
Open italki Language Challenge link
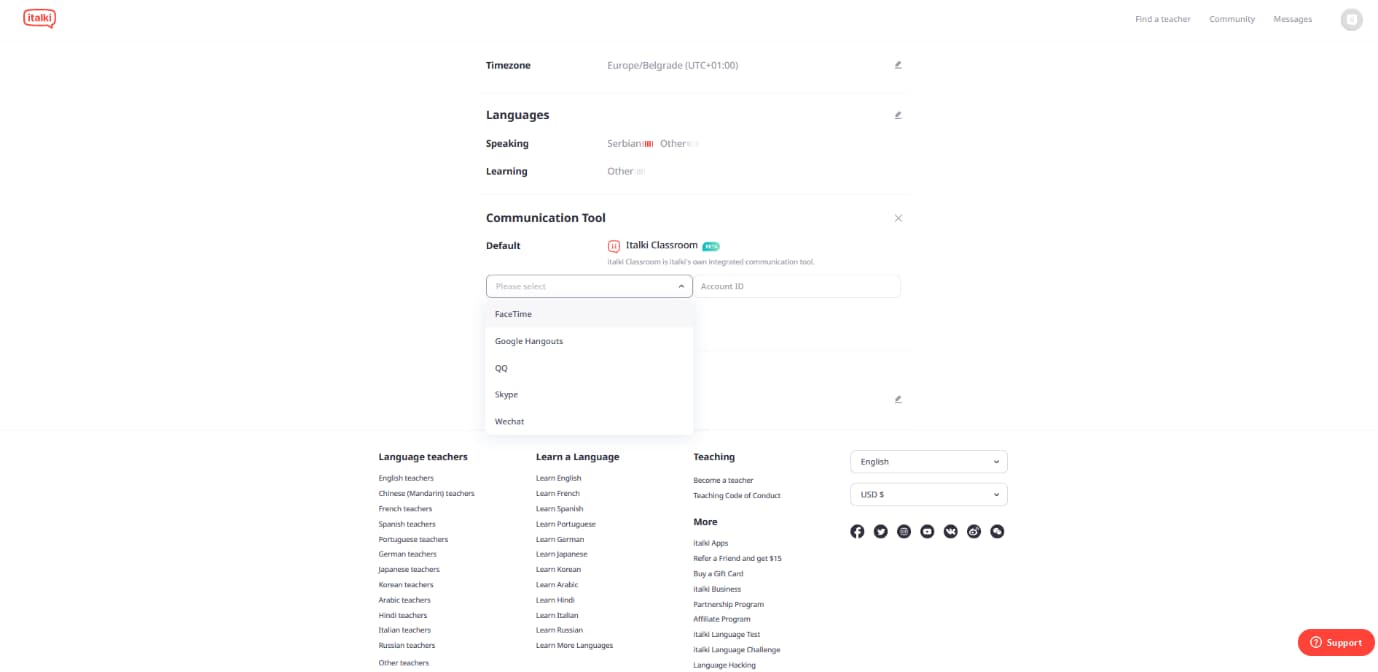(736, 650)
